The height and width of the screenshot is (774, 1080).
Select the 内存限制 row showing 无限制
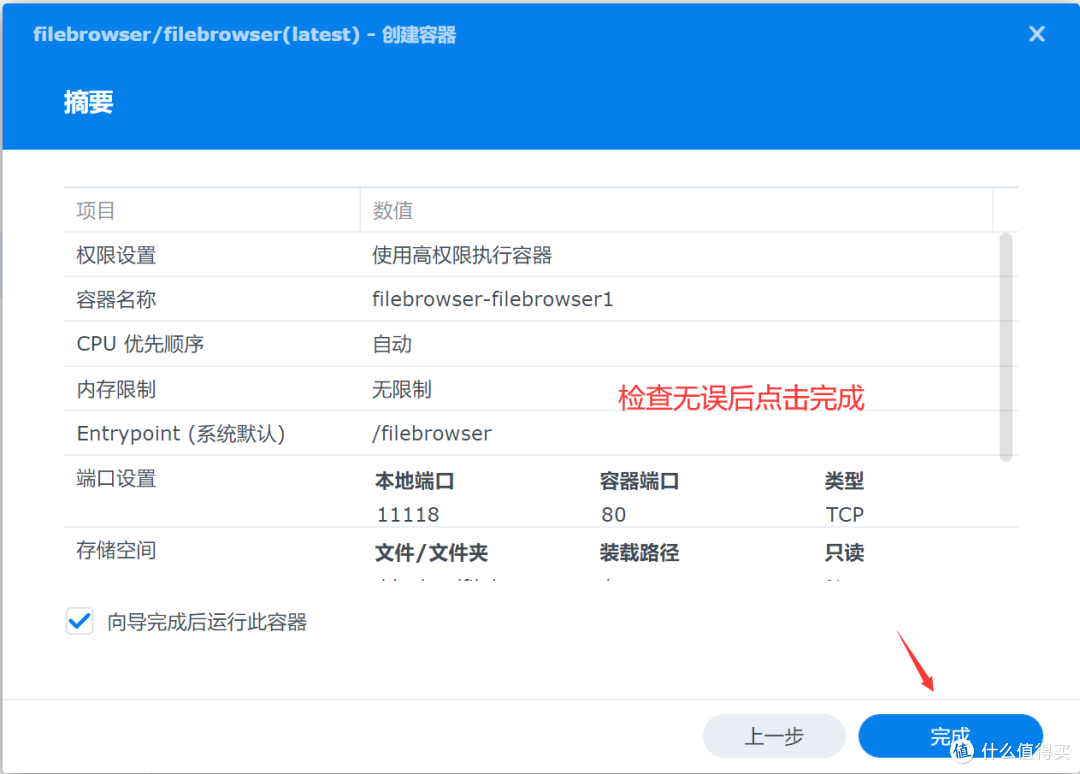coord(300,388)
